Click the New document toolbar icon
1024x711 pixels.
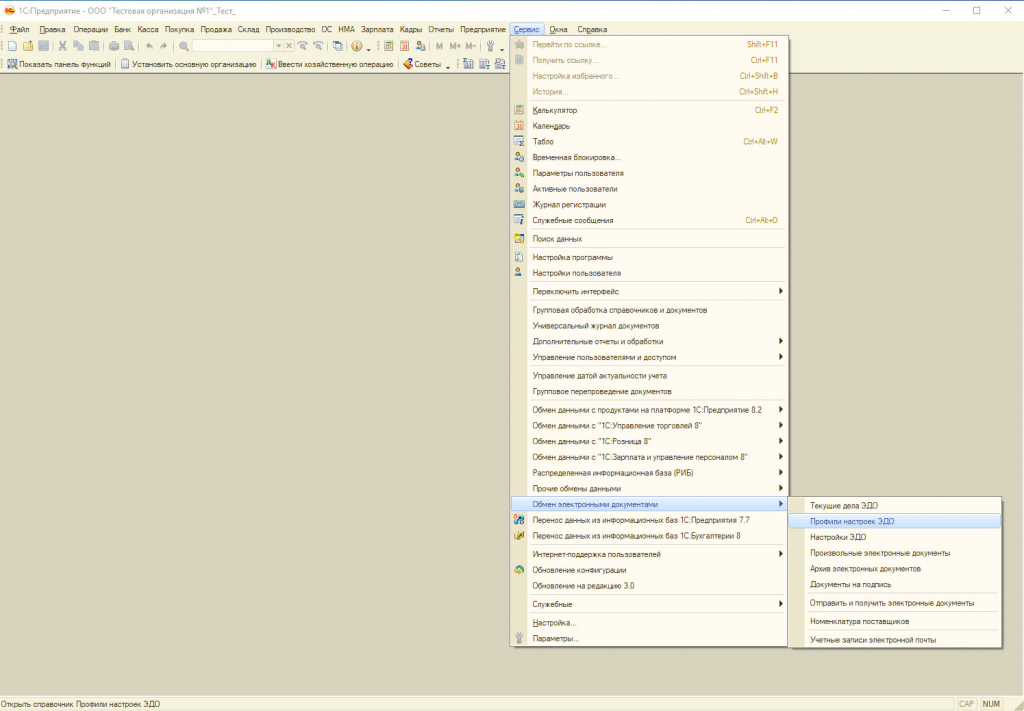[12, 46]
